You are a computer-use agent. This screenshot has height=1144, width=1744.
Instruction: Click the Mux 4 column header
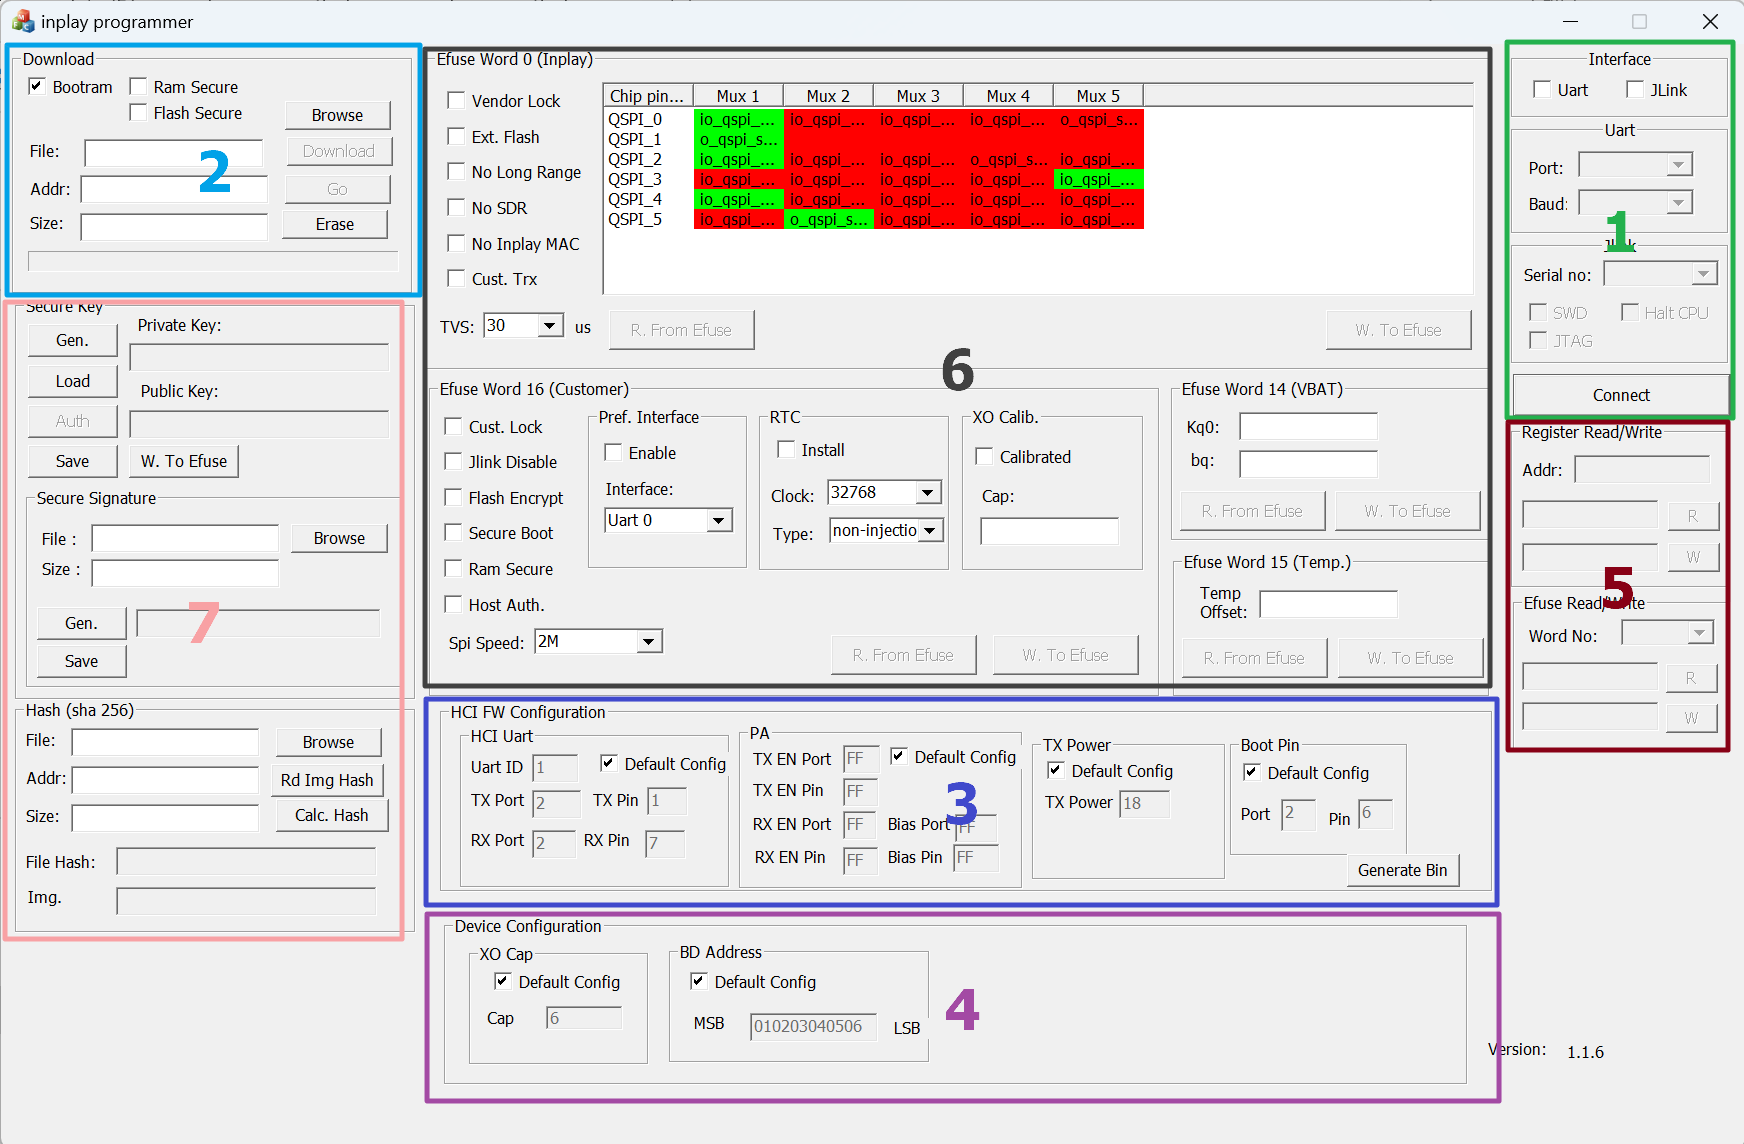coord(1008,96)
